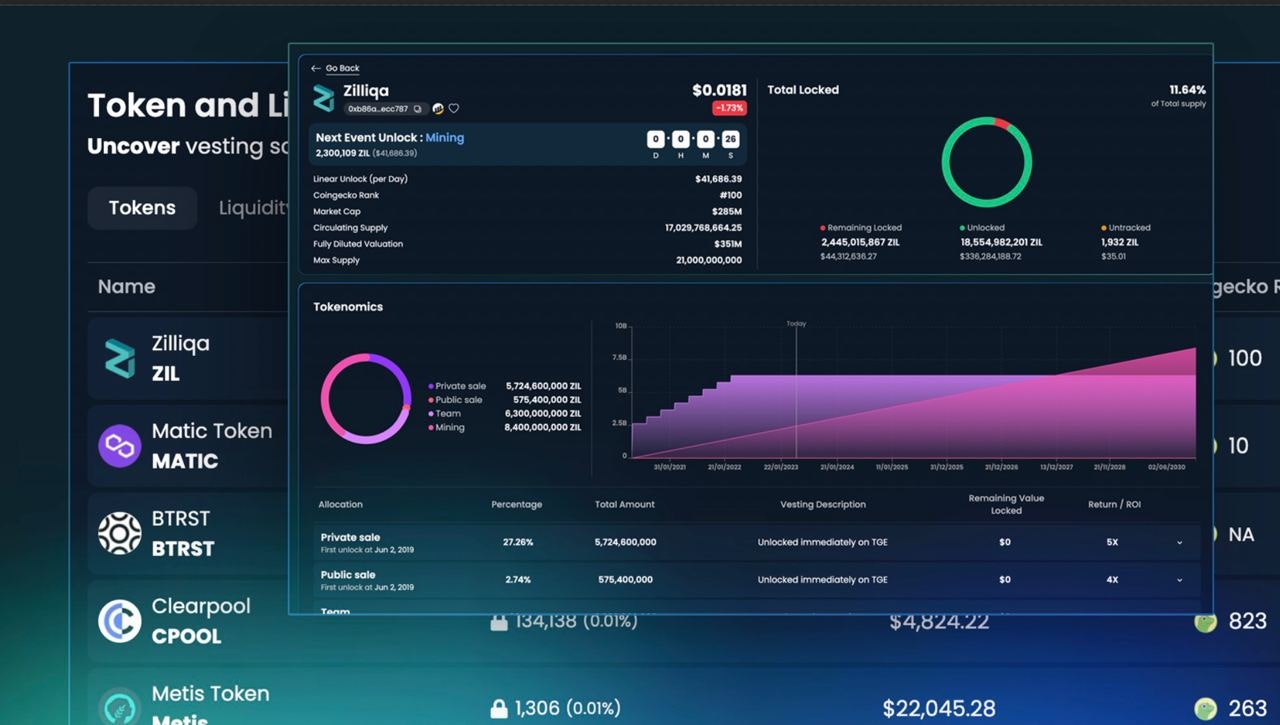Click the CoinGecko icon next to rank 823
Viewport: 1280px width, 725px height.
[1205, 622]
